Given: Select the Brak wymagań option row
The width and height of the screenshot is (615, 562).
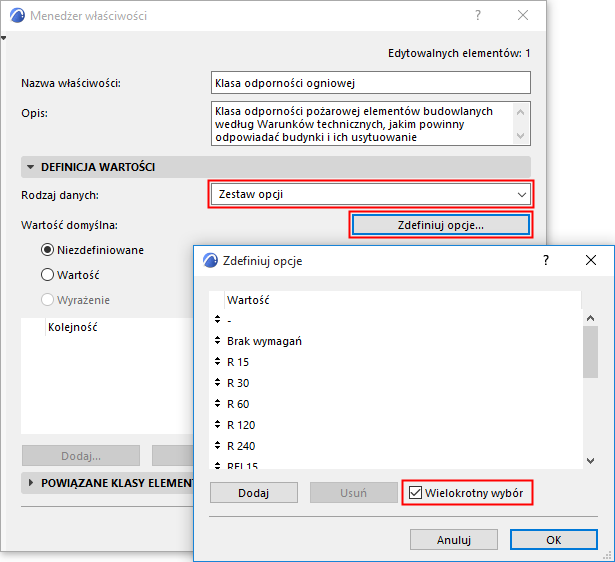Looking at the screenshot, I should (x=396, y=341).
